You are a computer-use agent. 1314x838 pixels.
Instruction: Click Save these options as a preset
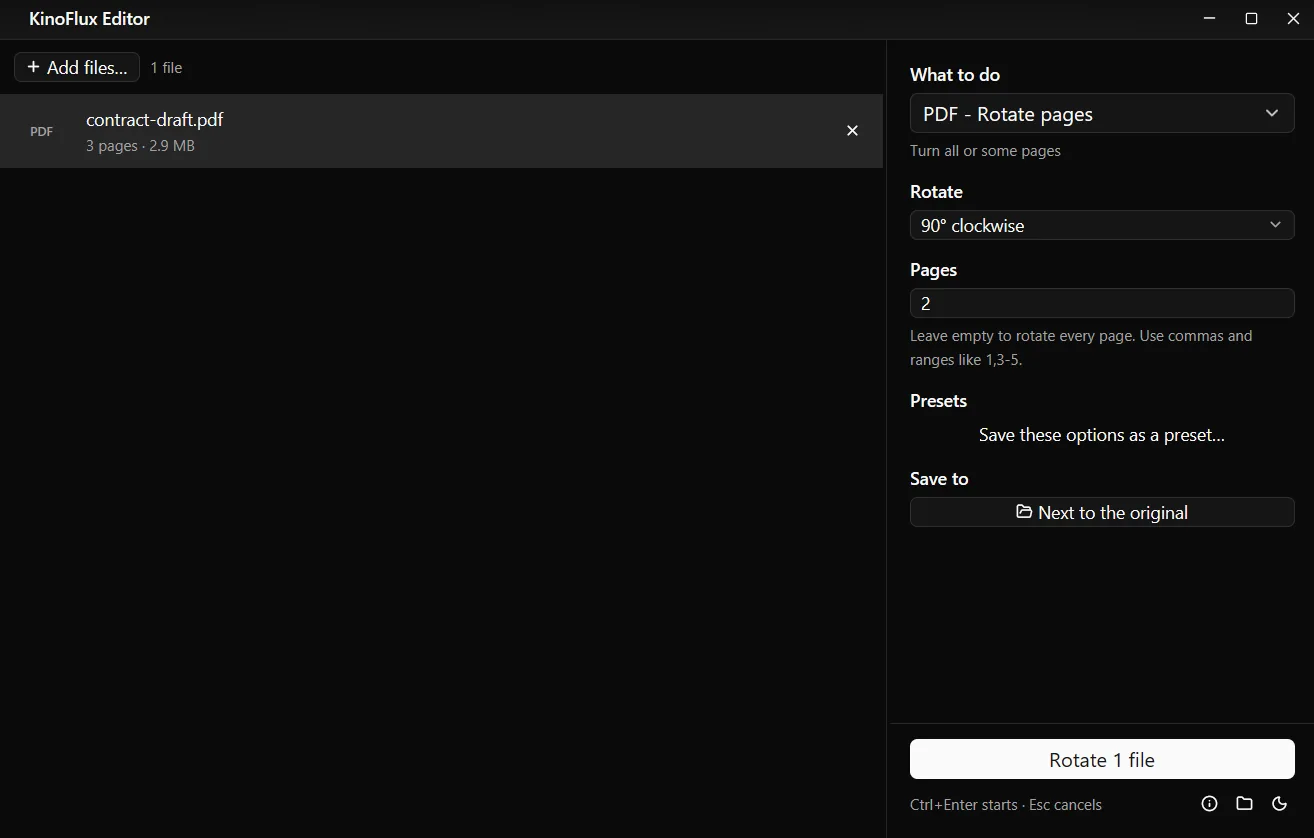pyautogui.click(x=1102, y=435)
